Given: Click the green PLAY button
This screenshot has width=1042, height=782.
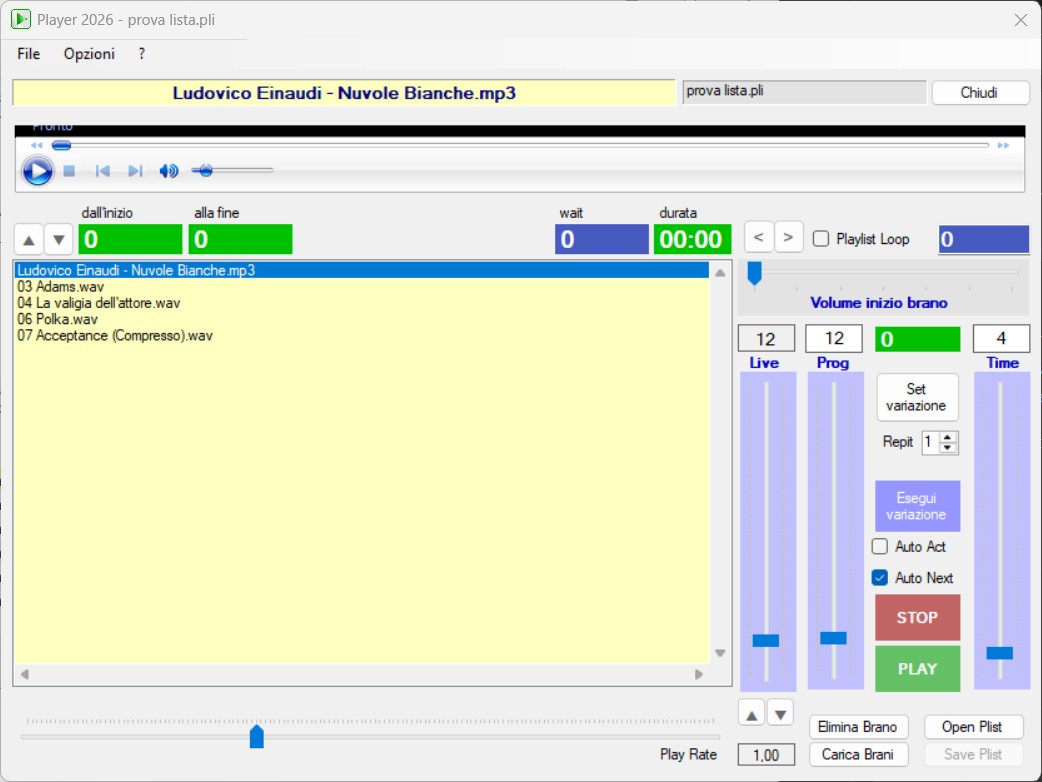Looking at the screenshot, I should coord(917,668).
